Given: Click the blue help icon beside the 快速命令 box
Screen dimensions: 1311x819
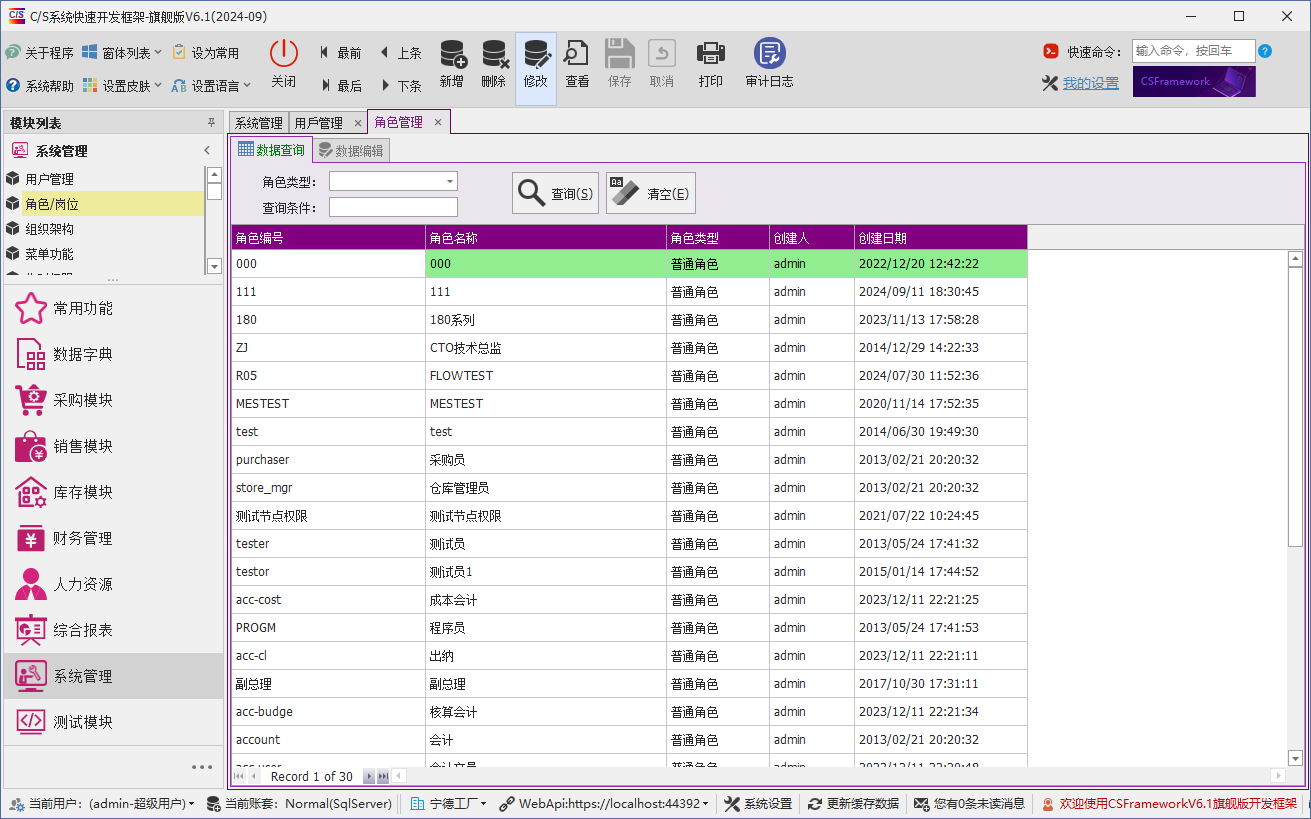Looking at the screenshot, I should (1265, 51).
